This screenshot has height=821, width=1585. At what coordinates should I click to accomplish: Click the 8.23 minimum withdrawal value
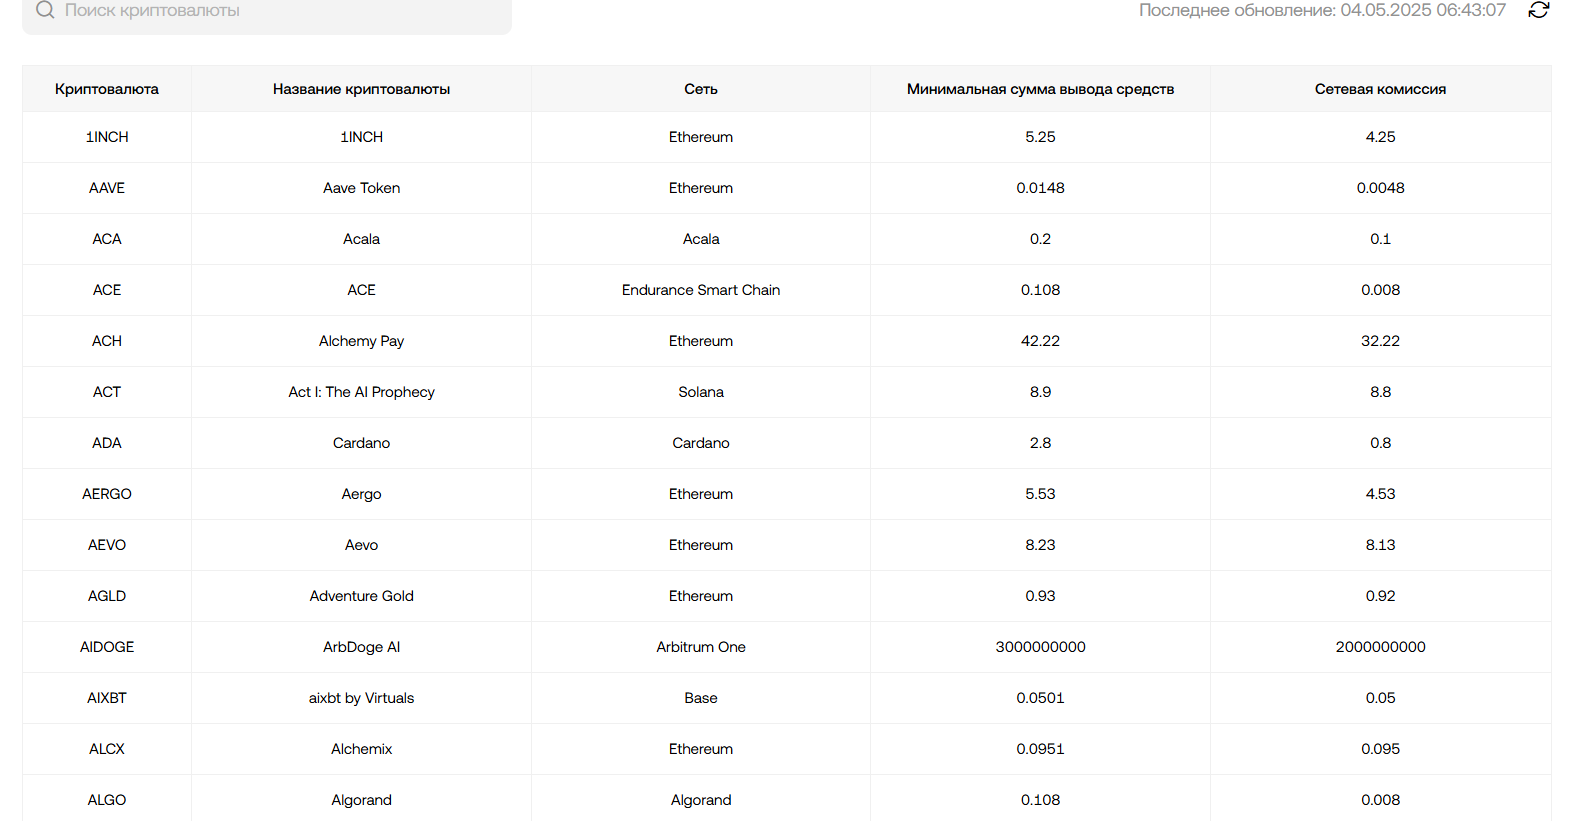point(1040,545)
